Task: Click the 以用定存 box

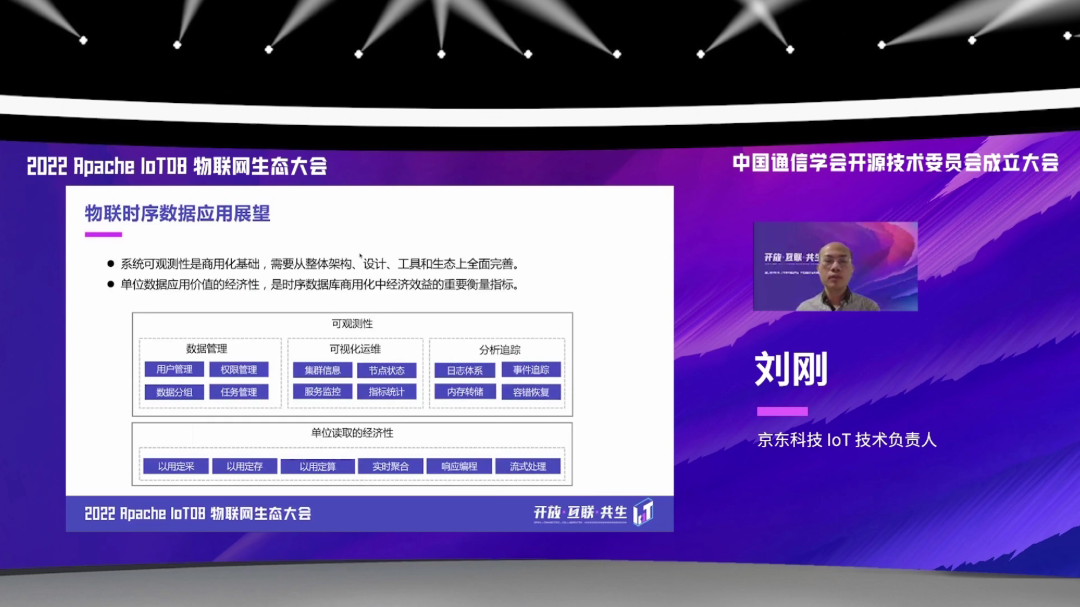Action: [x=245, y=466]
